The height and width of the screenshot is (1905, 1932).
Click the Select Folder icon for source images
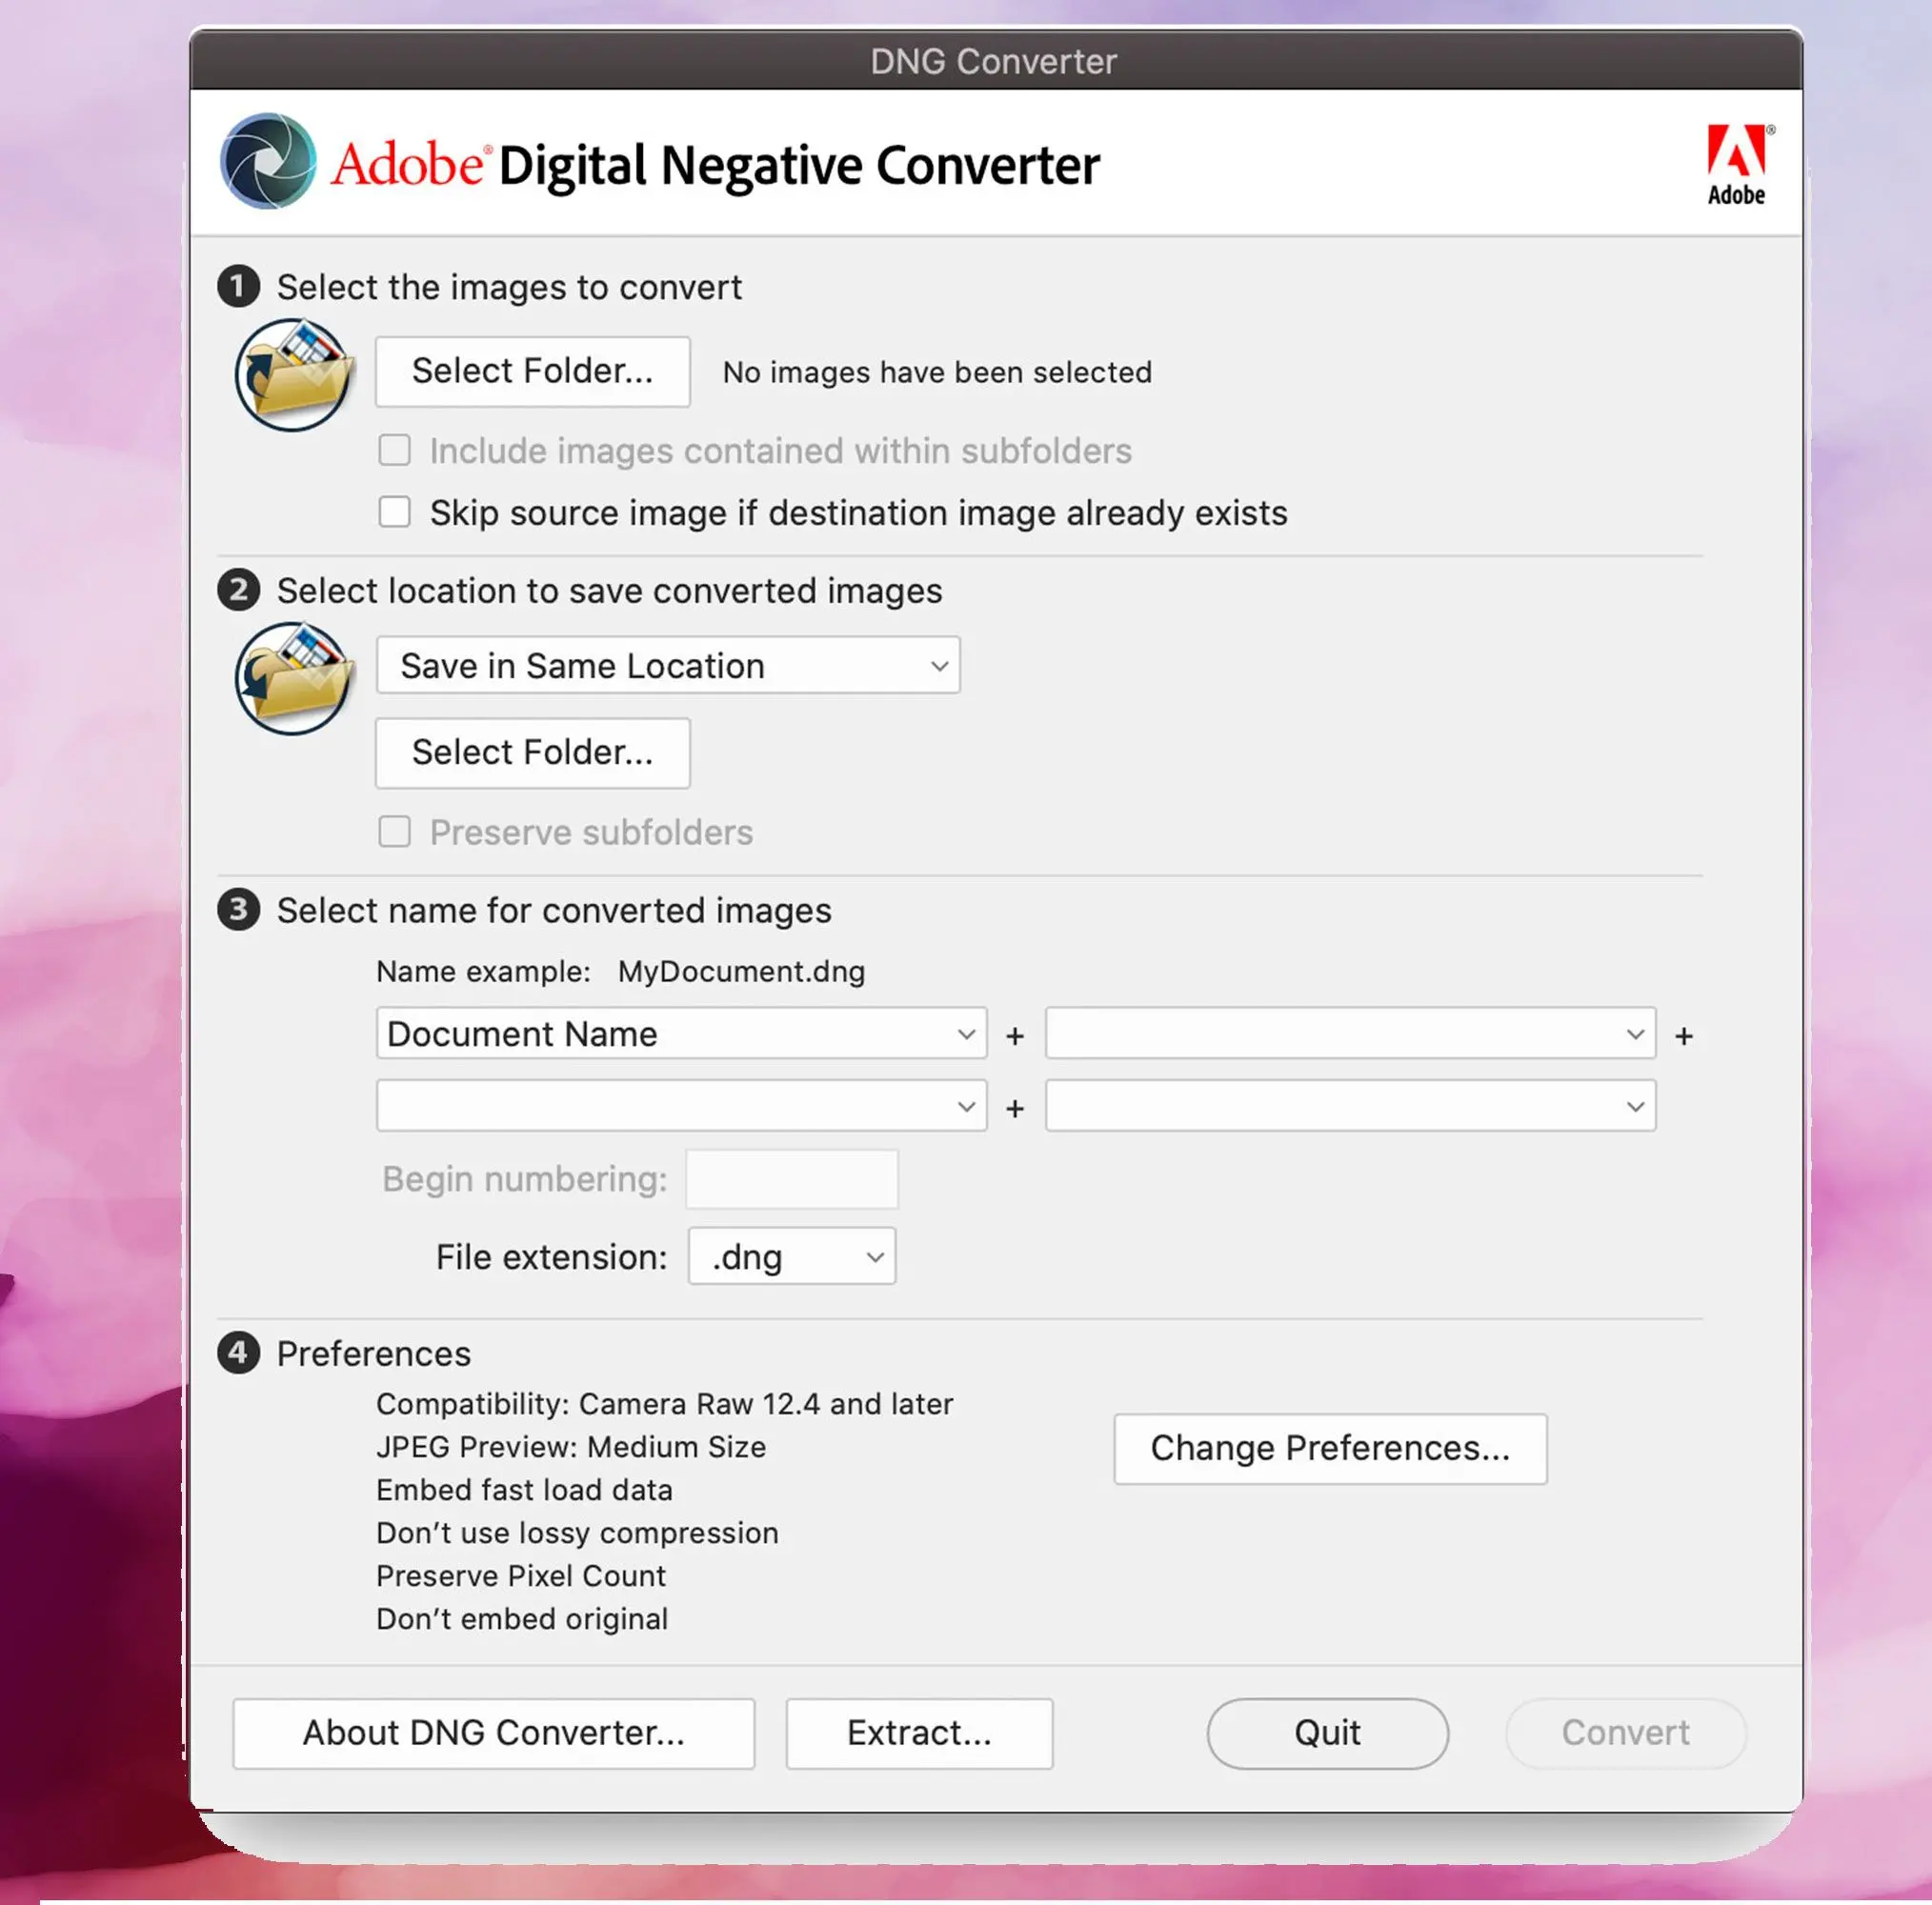click(x=295, y=371)
